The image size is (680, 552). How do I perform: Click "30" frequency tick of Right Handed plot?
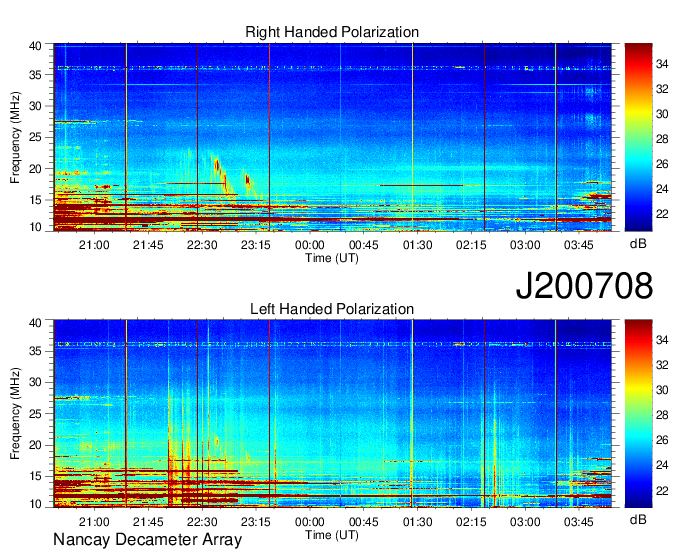(x=35, y=106)
